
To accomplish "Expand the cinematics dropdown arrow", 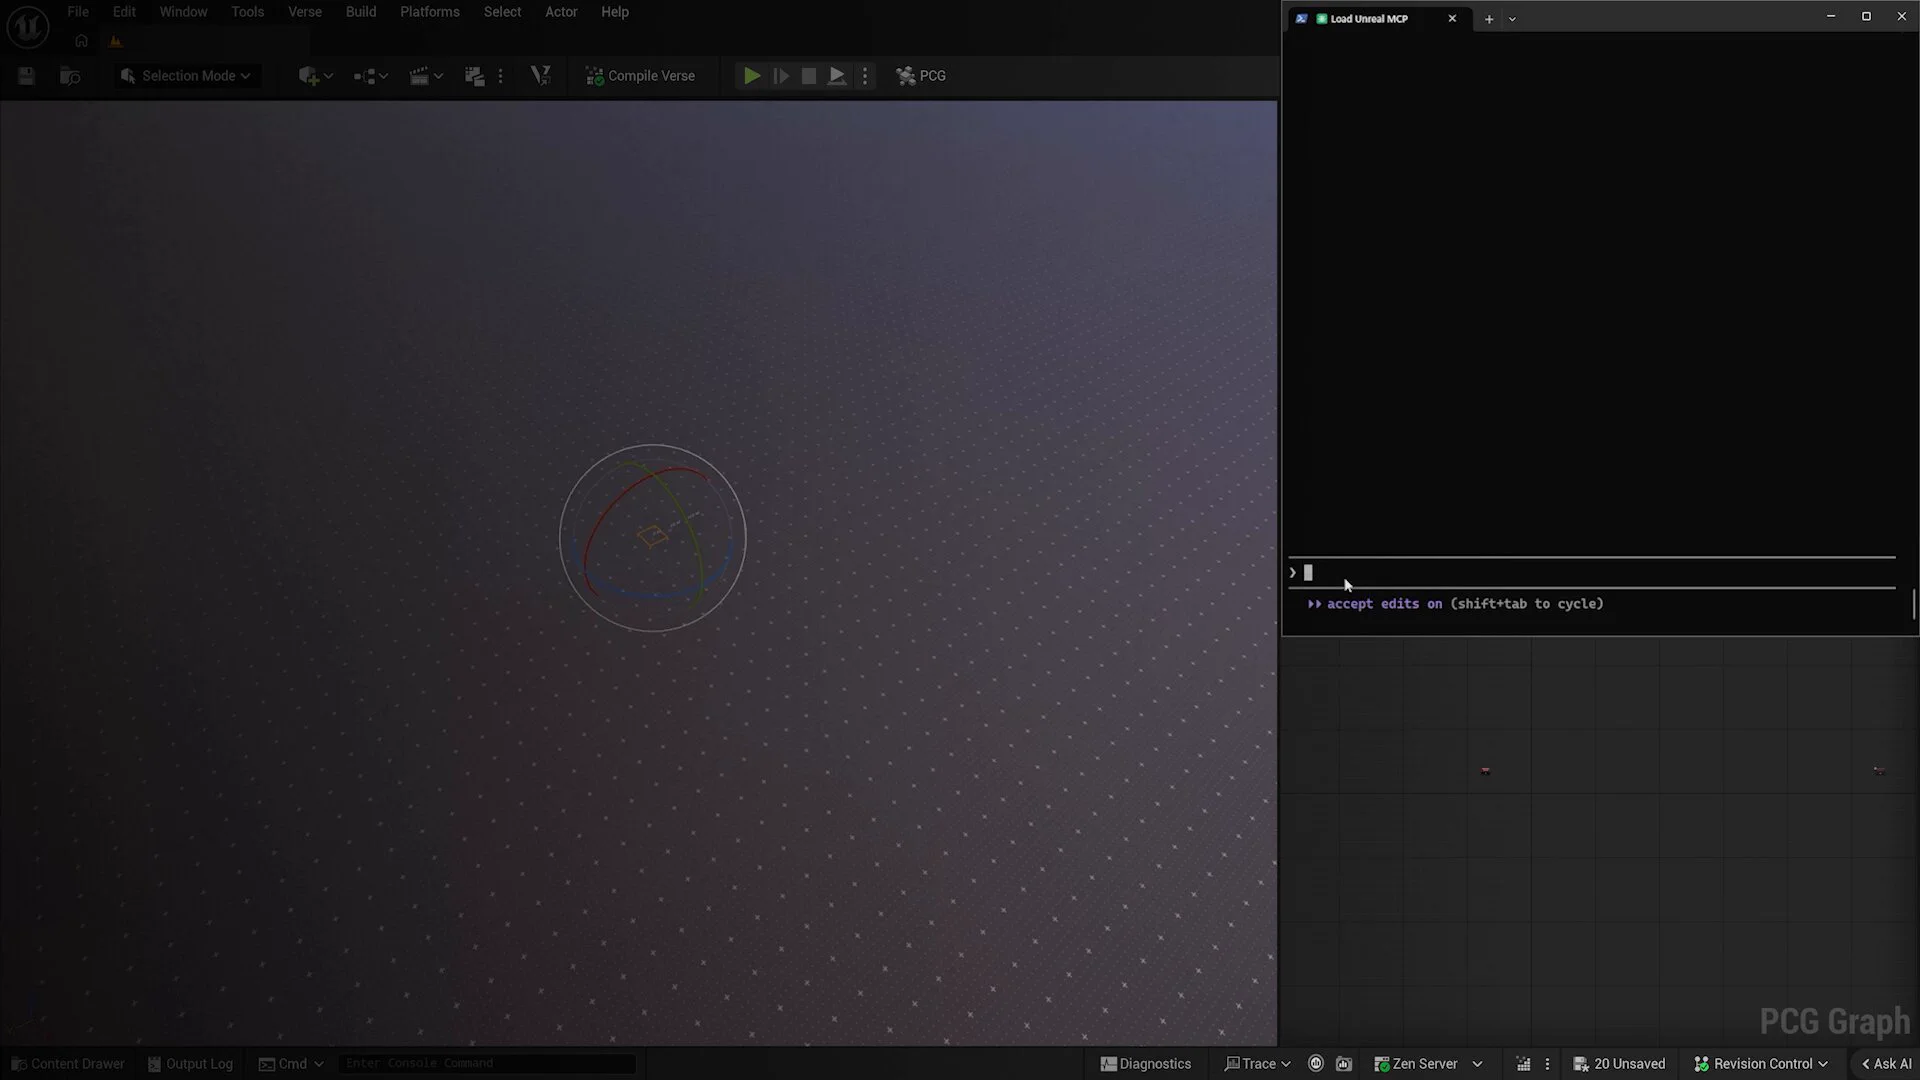I will coord(438,76).
